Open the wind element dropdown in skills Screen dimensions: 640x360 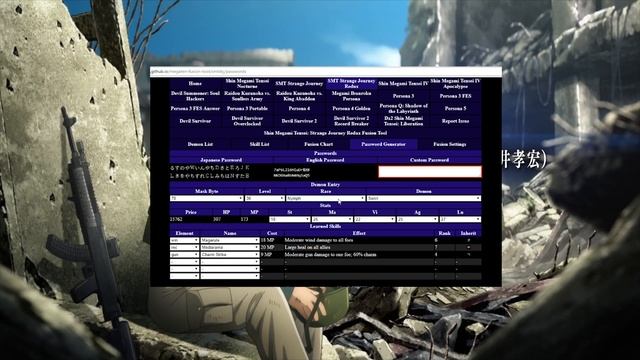184,240
